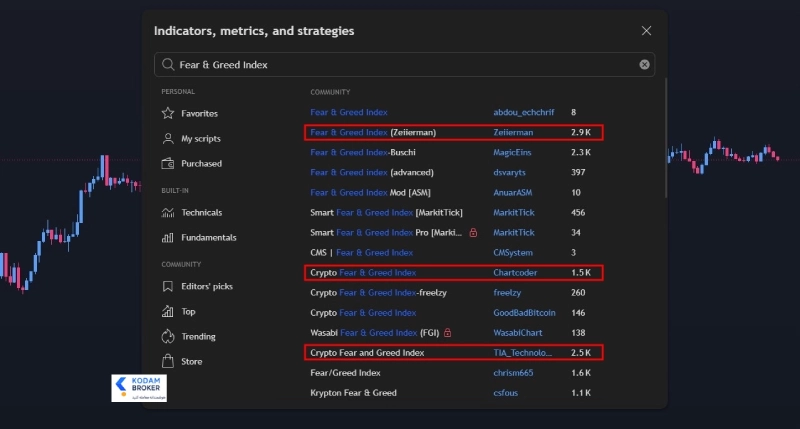Viewport: 800px width, 429px height.
Task: Open author MagicEins profile
Action: tap(512, 152)
